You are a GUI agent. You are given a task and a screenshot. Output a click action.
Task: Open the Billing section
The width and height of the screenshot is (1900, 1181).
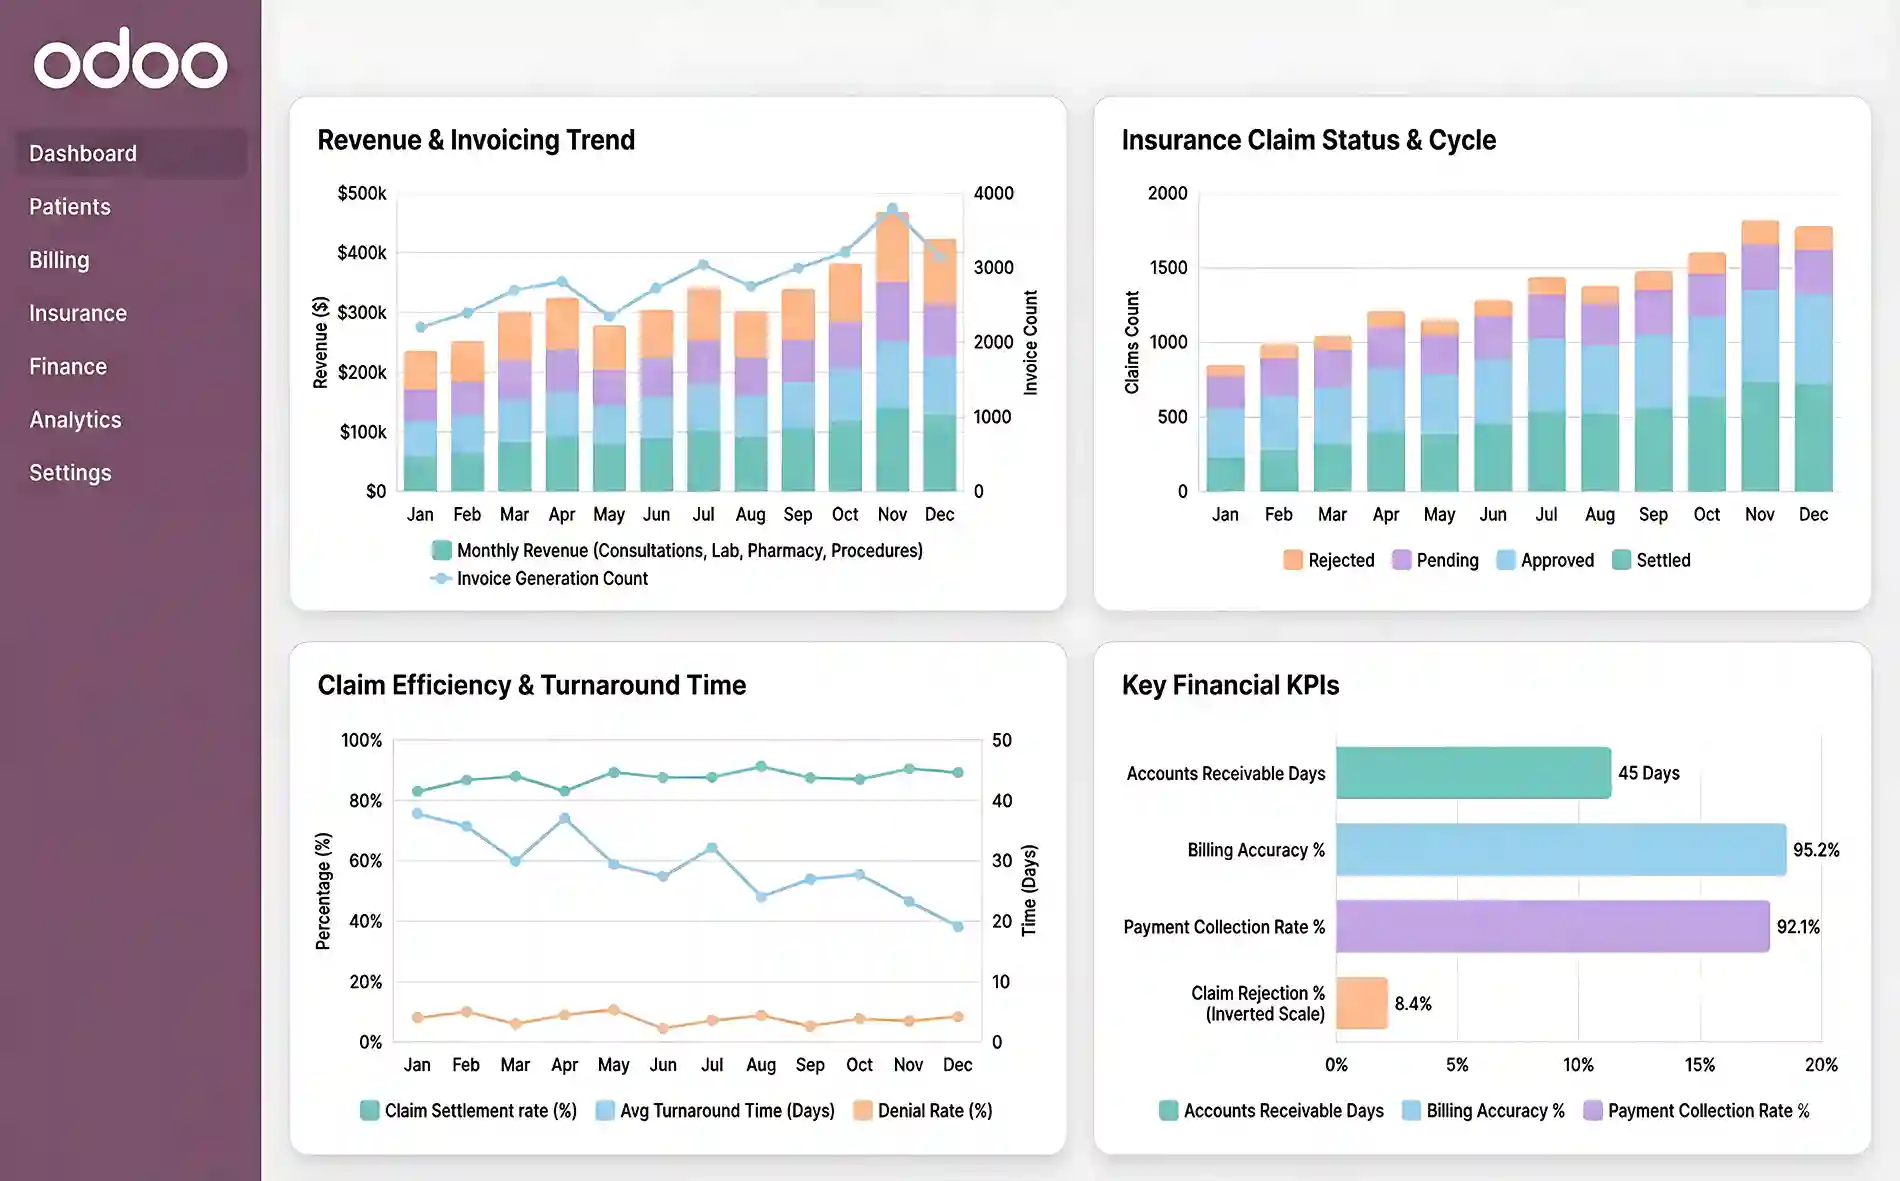coord(60,259)
